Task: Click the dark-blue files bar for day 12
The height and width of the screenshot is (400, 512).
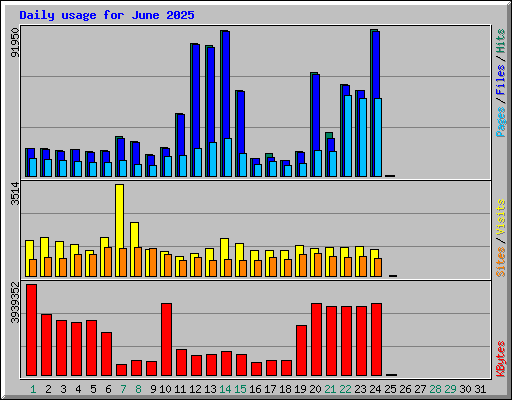Action: tap(196, 97)
